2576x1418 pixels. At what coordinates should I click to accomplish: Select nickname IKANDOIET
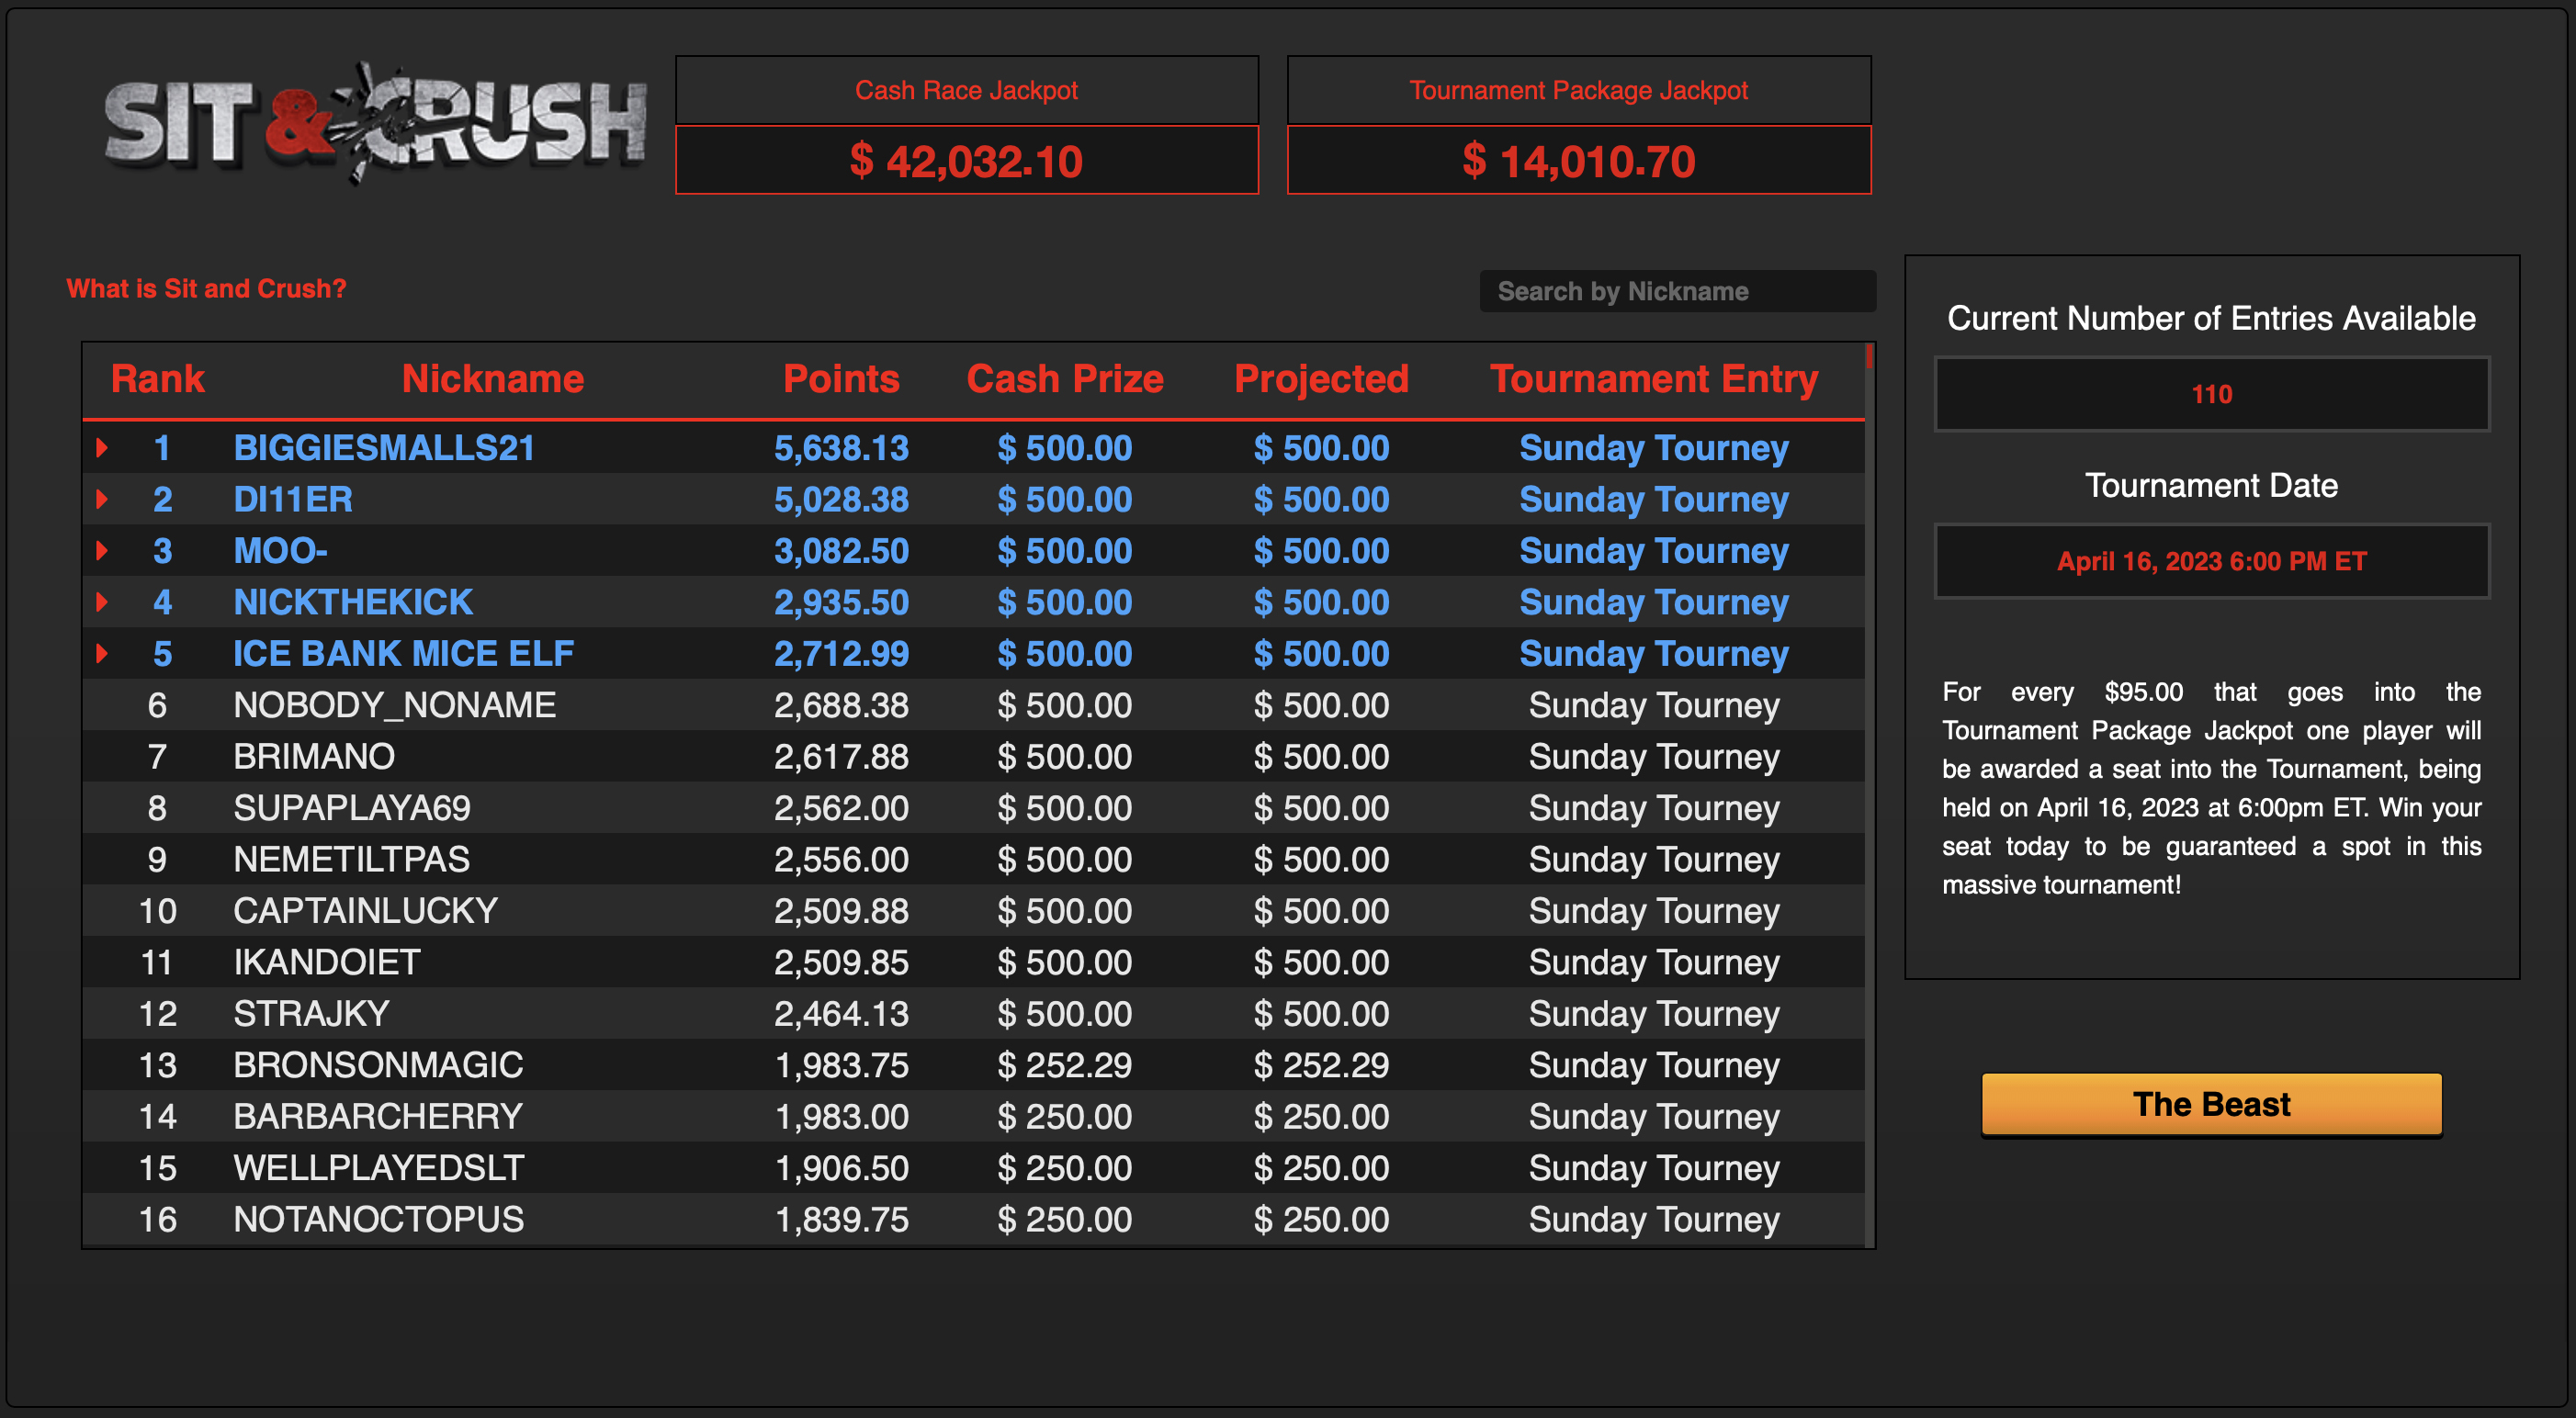click(x=327, y=962)
